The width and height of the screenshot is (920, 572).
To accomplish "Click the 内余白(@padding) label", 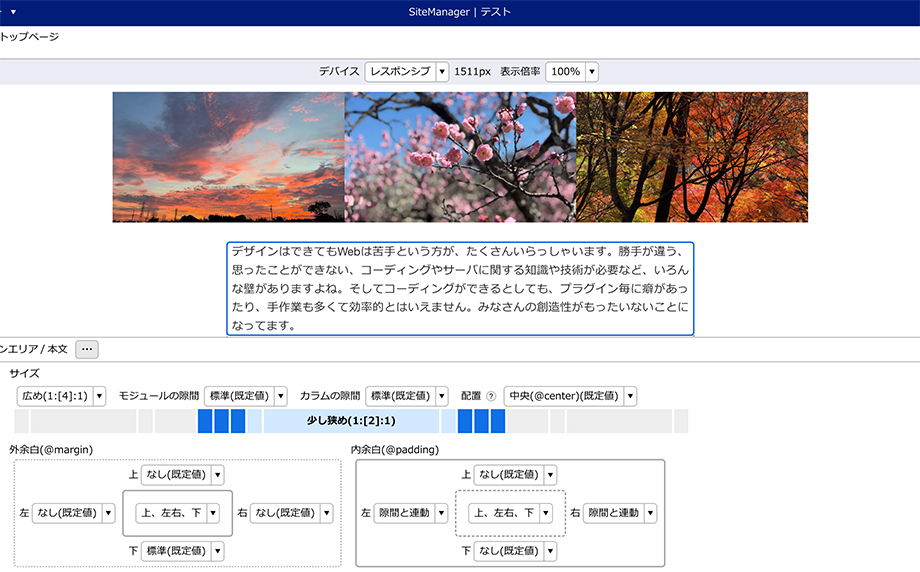I will click(395, 449).
